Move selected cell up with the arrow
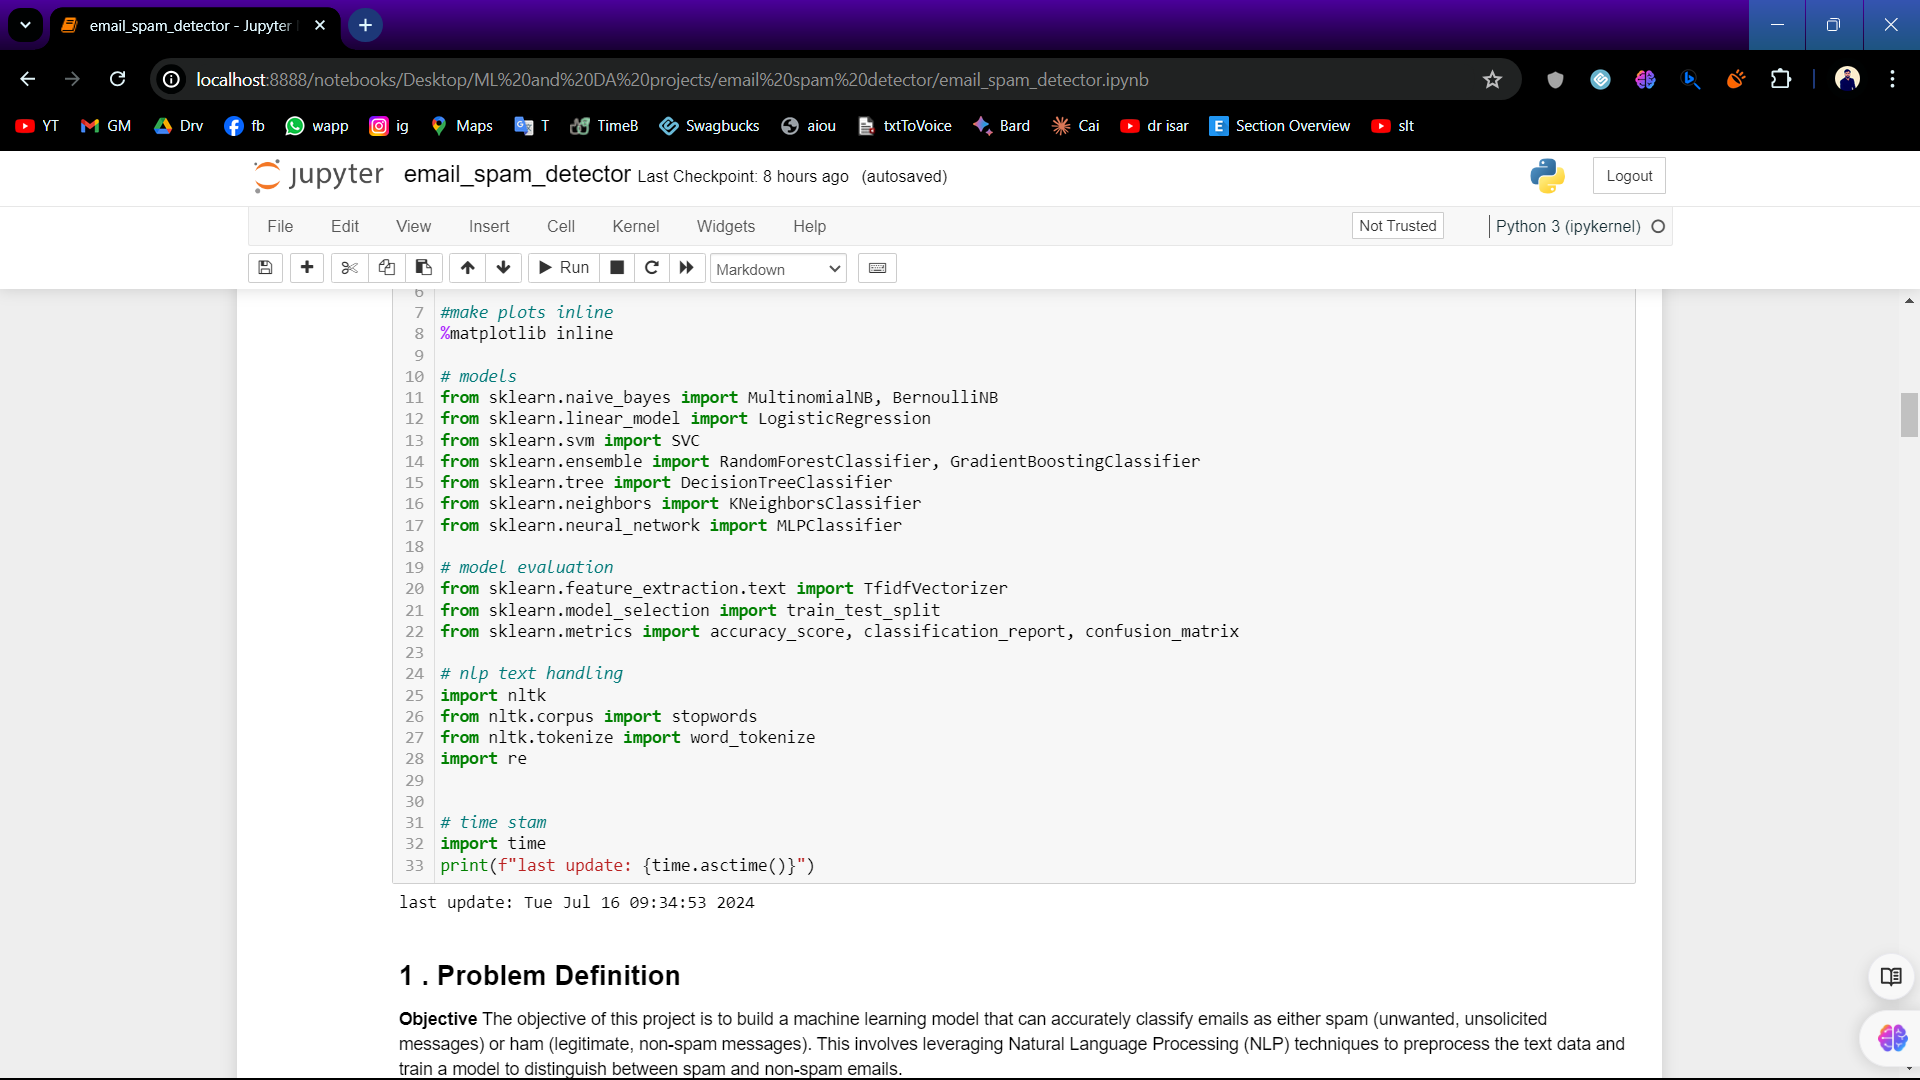The image size is (1920, 1080). (x=467, y=268)
